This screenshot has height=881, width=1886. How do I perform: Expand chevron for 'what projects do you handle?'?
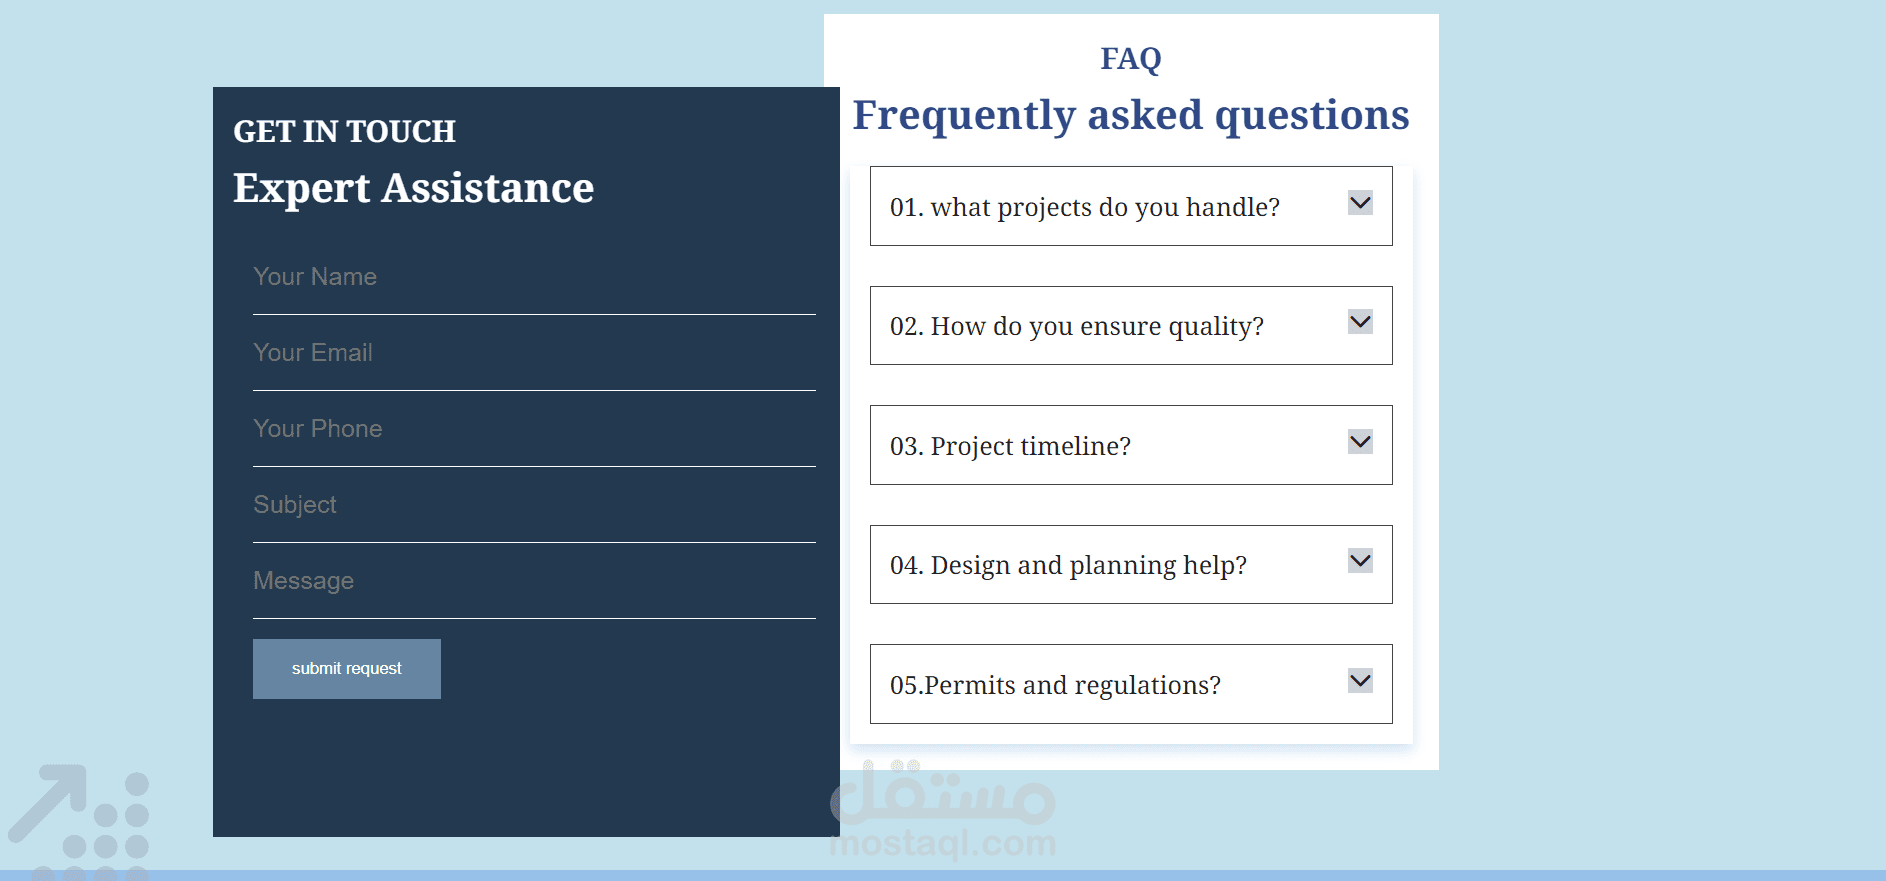click(1360, 203)
